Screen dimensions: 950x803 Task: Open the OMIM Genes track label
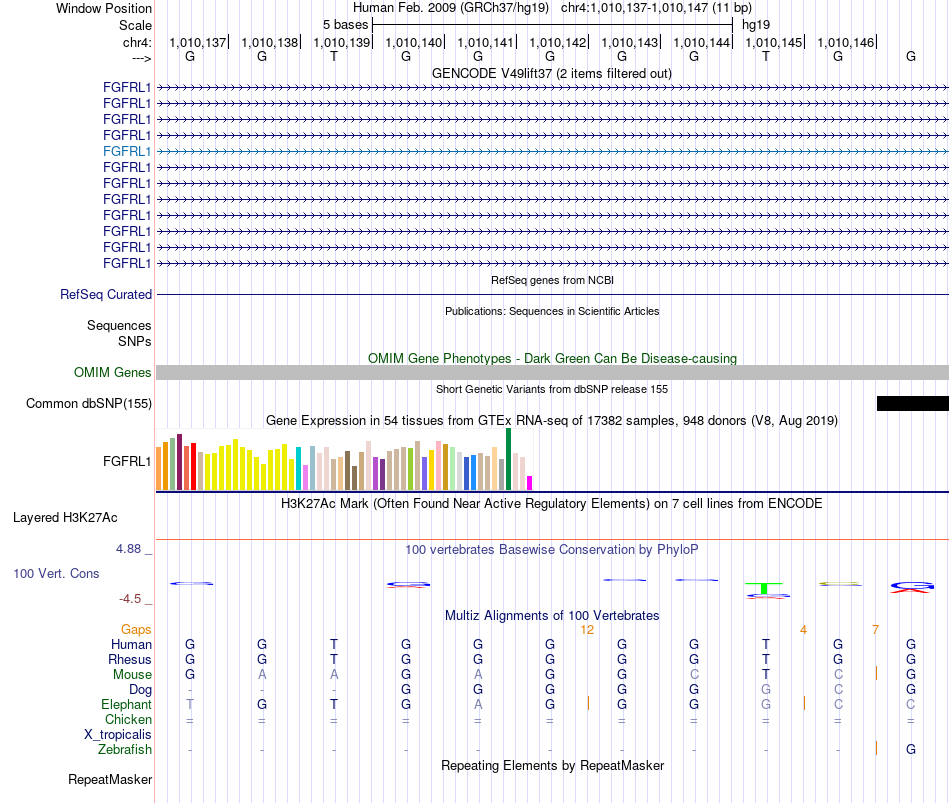pos(113,373)
